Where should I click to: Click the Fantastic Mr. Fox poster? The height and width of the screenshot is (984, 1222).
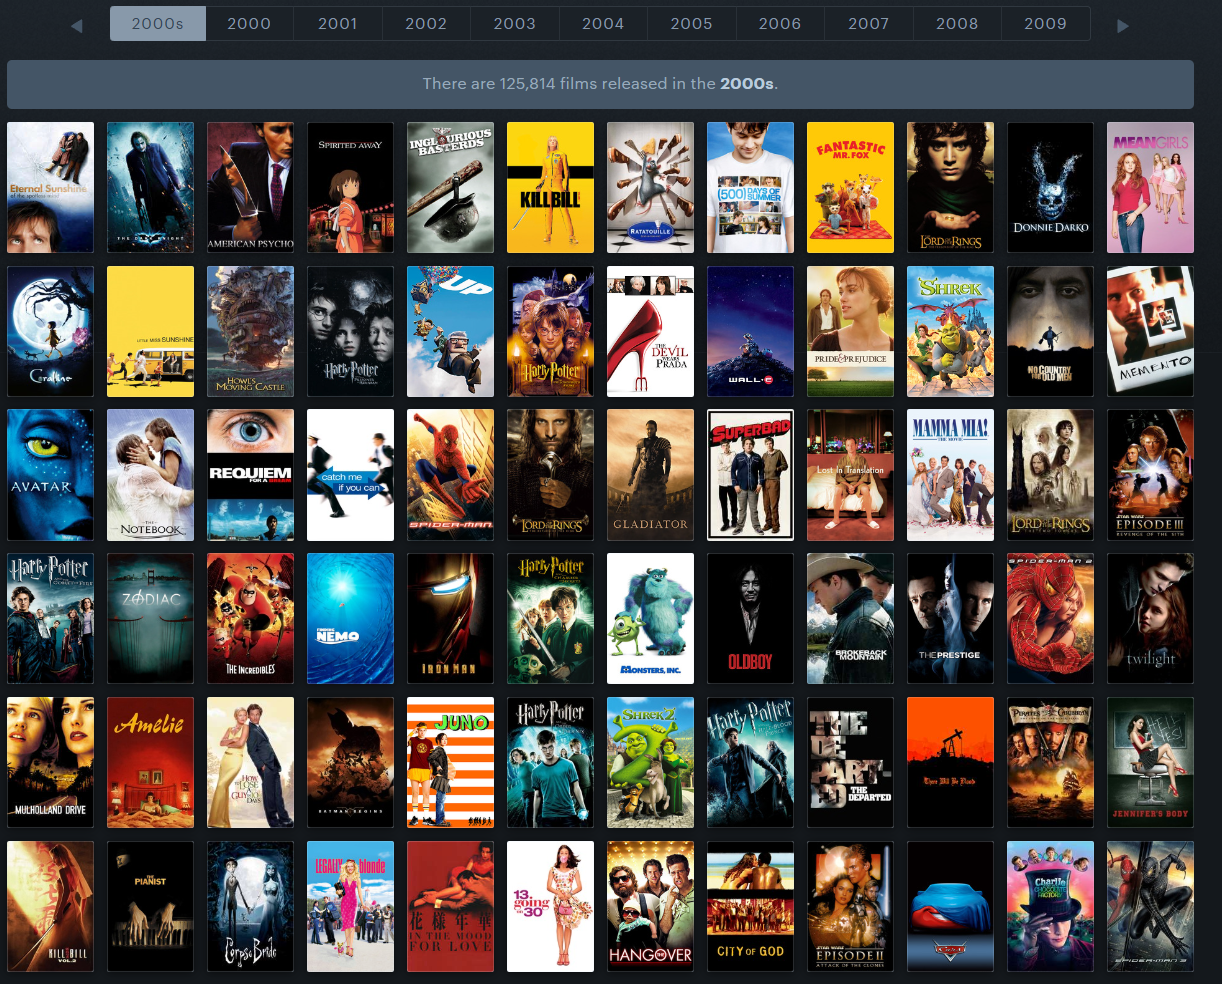tap(850, 188)
